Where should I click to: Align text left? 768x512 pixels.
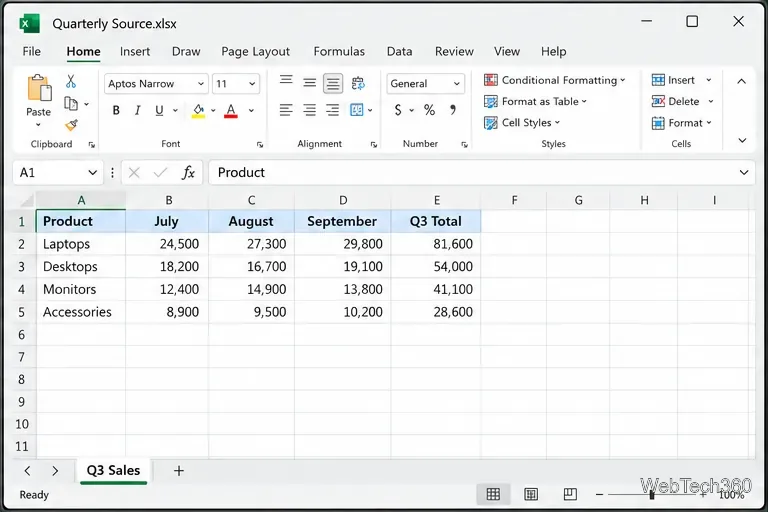(x=286, y=110)
